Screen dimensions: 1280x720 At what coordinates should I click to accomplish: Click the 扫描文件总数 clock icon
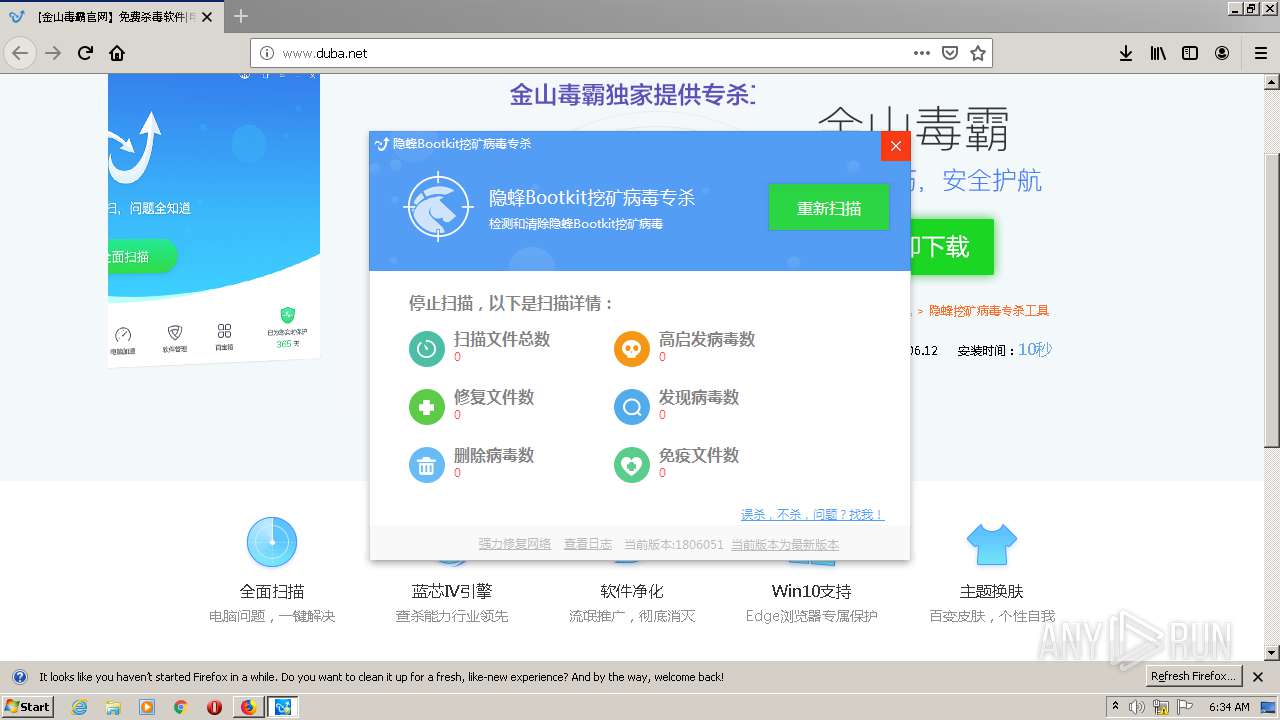(427, 348)
